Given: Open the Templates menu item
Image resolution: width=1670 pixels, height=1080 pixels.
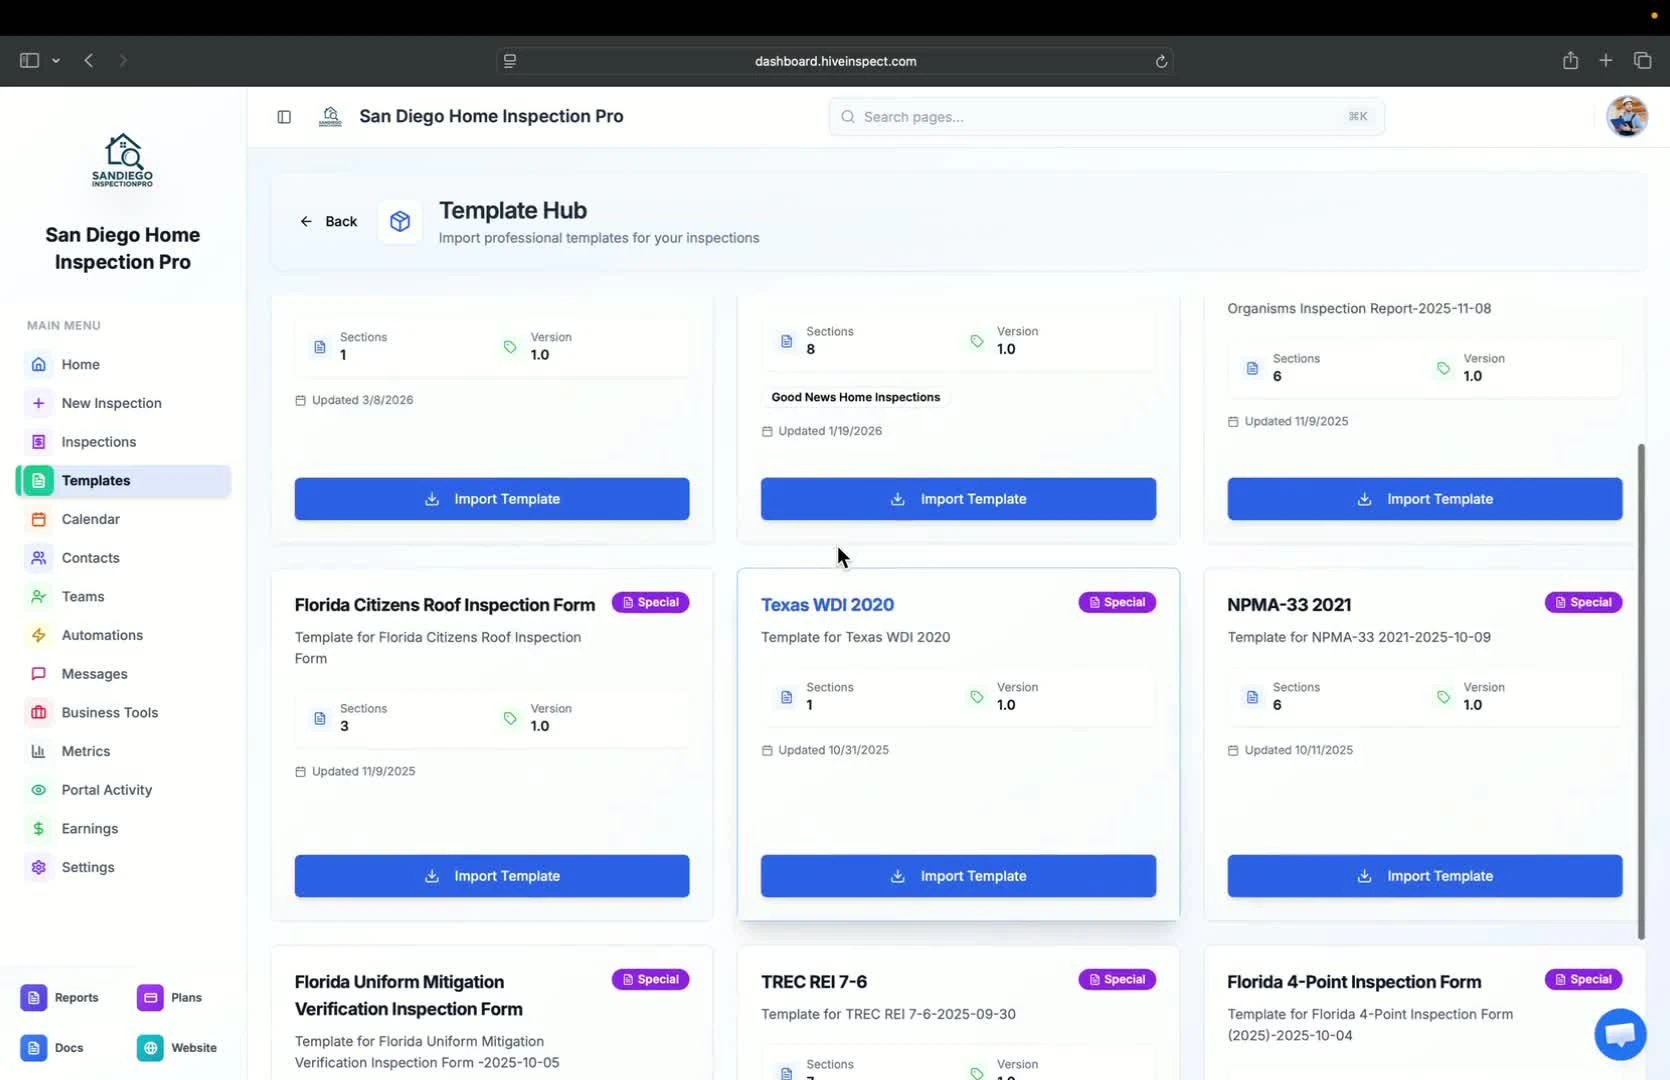Looking at the screenshot, I should (x=124, y=481).
